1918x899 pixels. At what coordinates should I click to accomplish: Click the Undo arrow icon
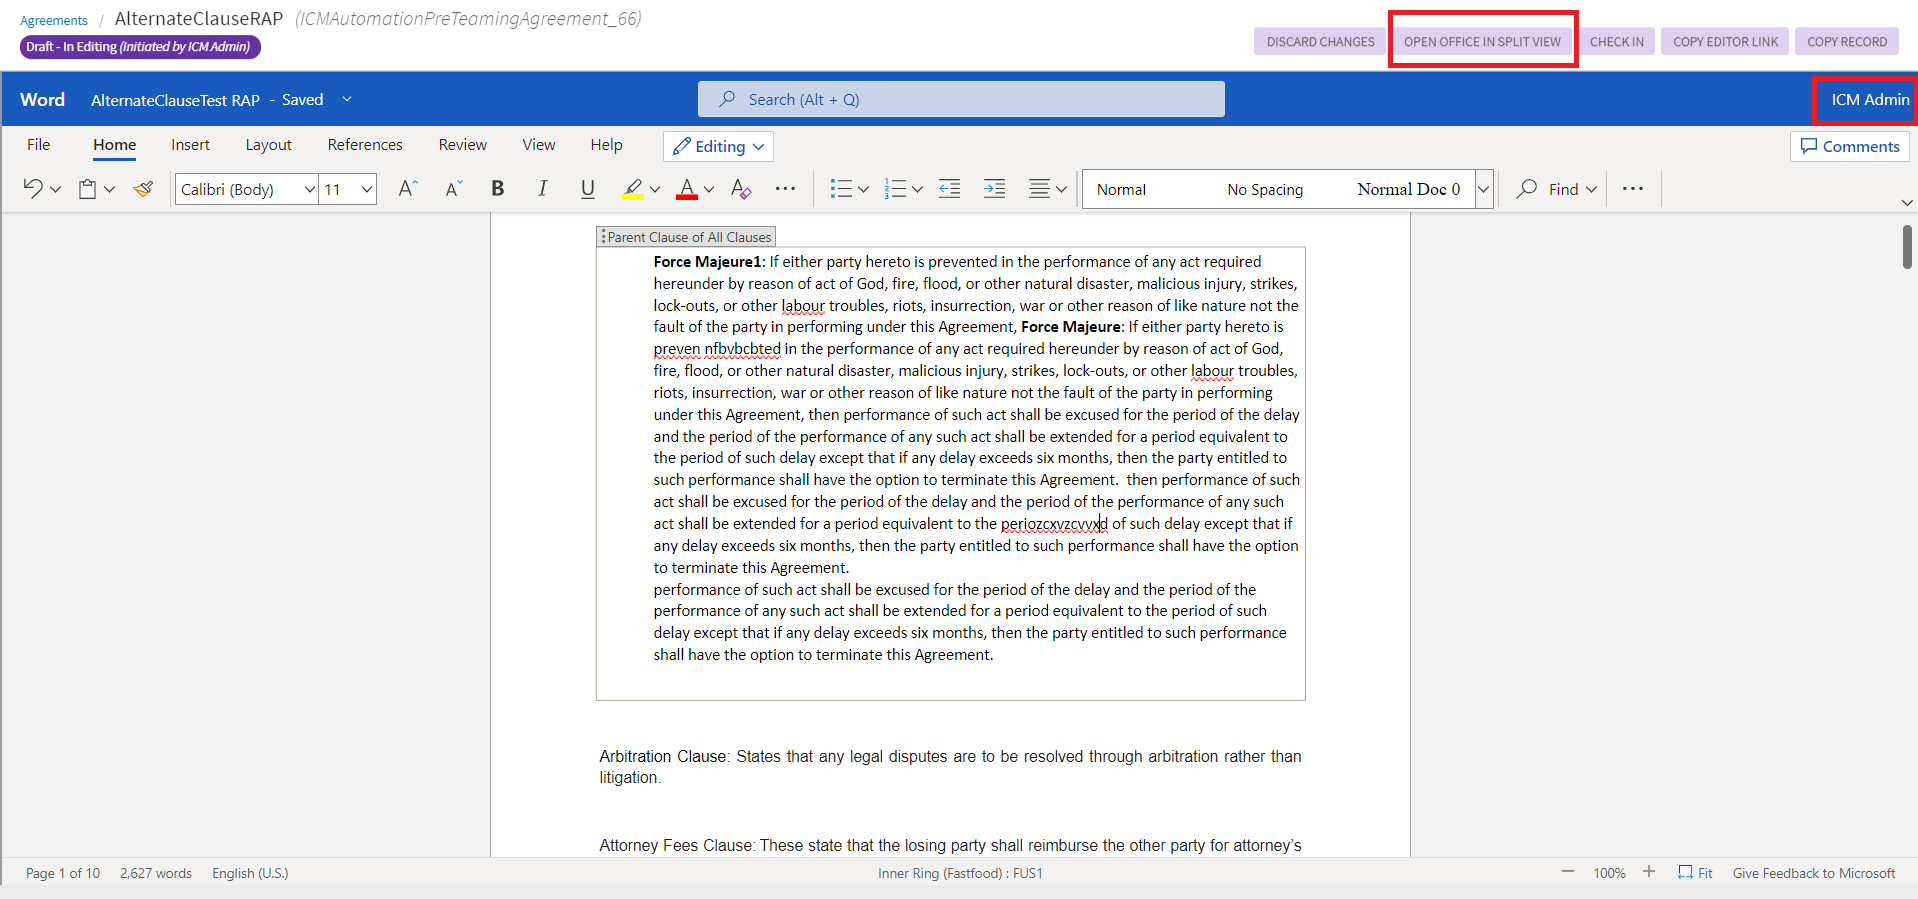(x=33, y=189)
